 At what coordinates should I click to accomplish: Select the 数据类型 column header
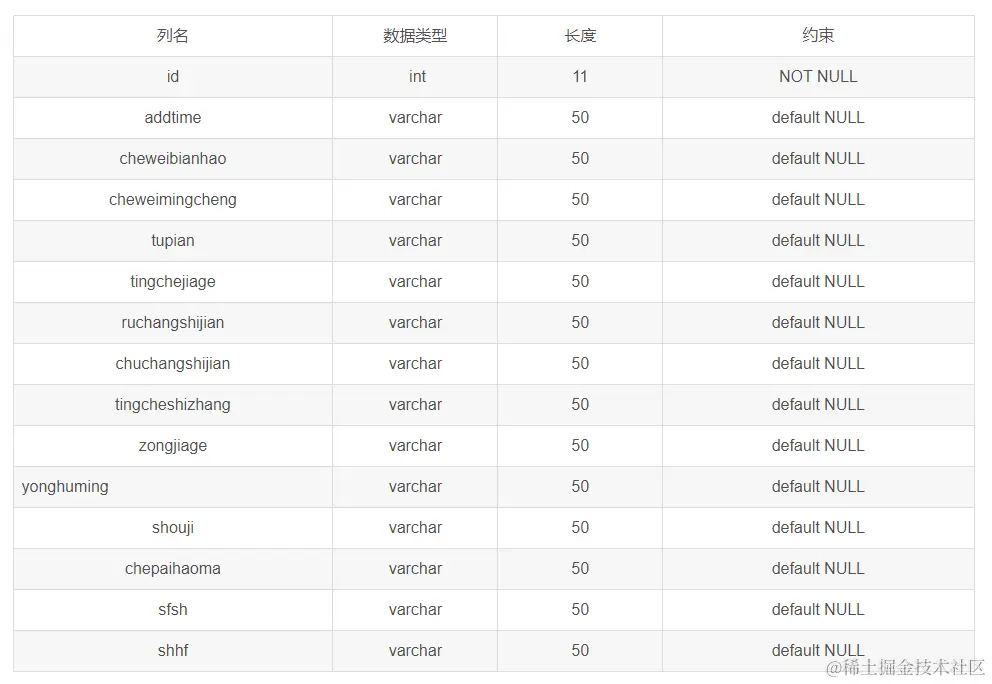pyautogui.click(x=415, y=36)
